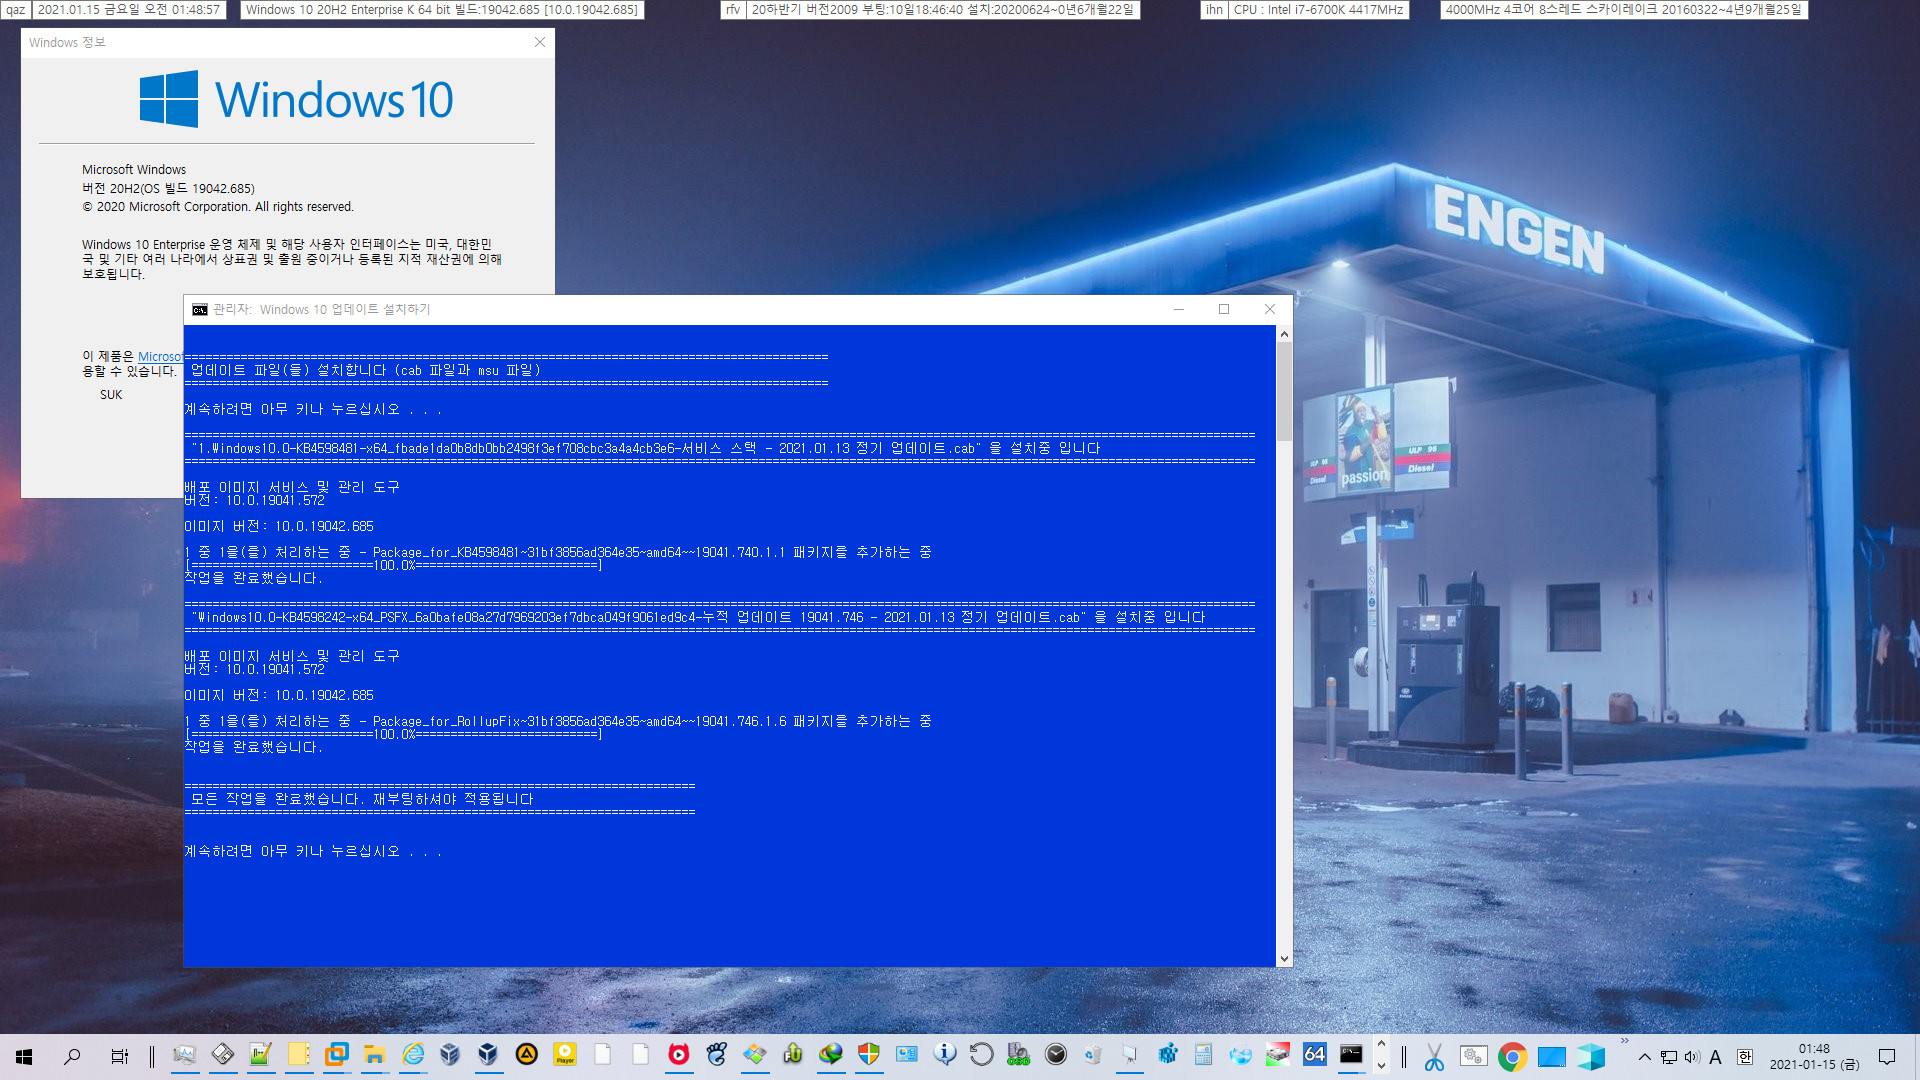Open the blue info bubble icon
Screen dimensions: 1920x1080
coord(945,1055)
